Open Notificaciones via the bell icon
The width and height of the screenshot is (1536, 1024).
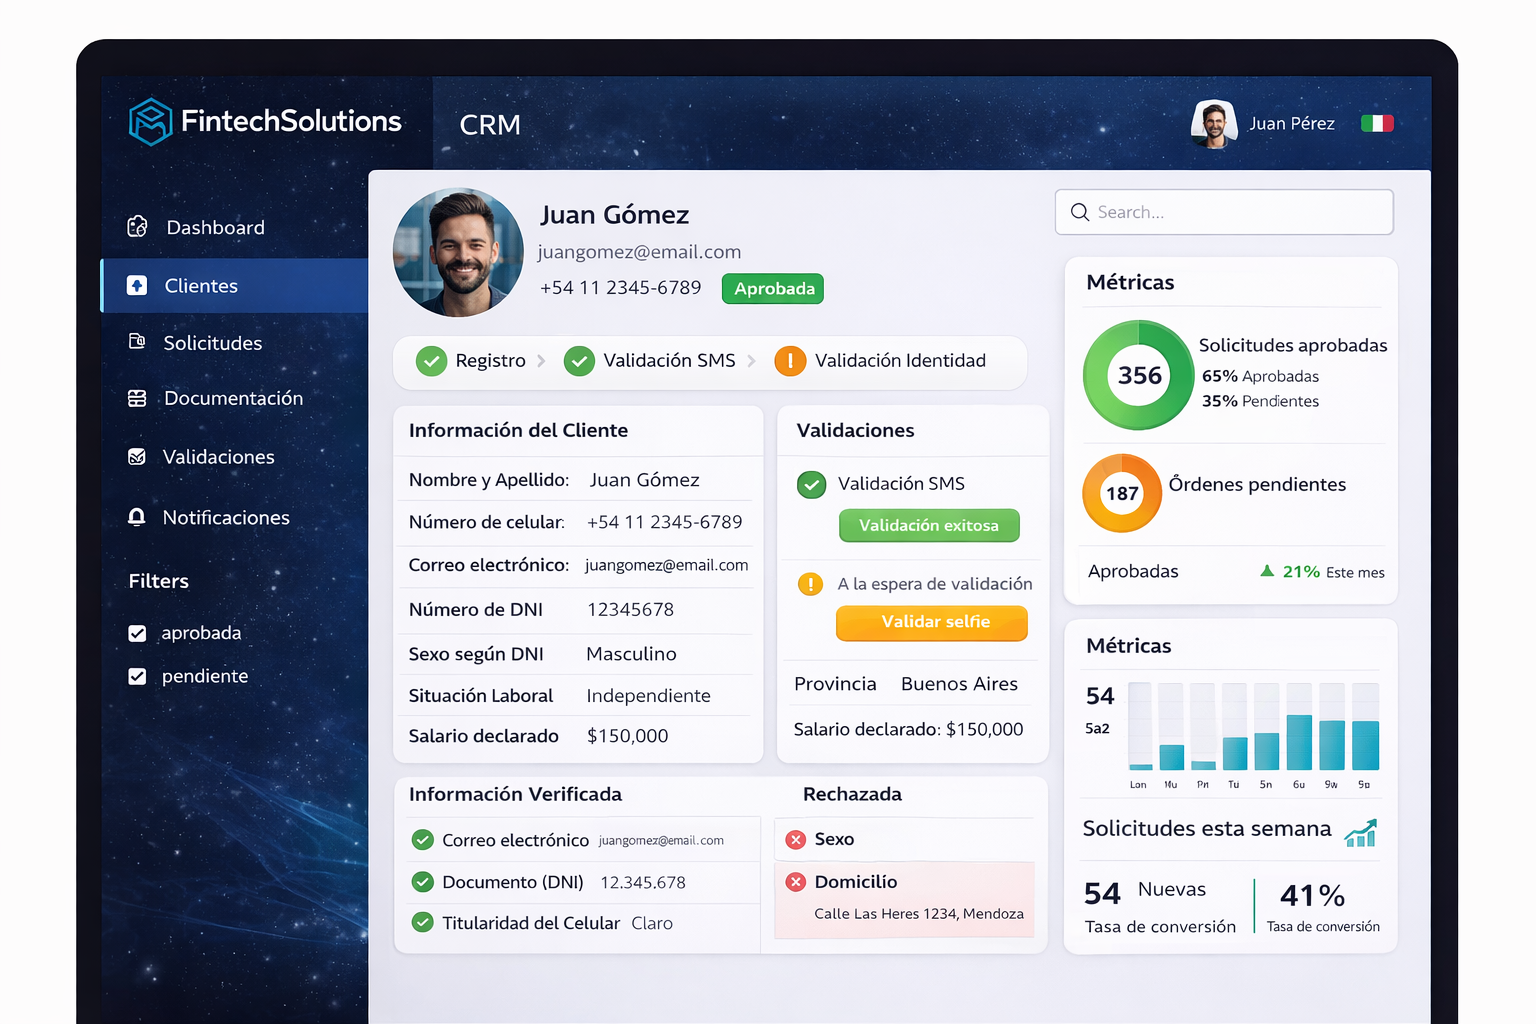[137, 517]
